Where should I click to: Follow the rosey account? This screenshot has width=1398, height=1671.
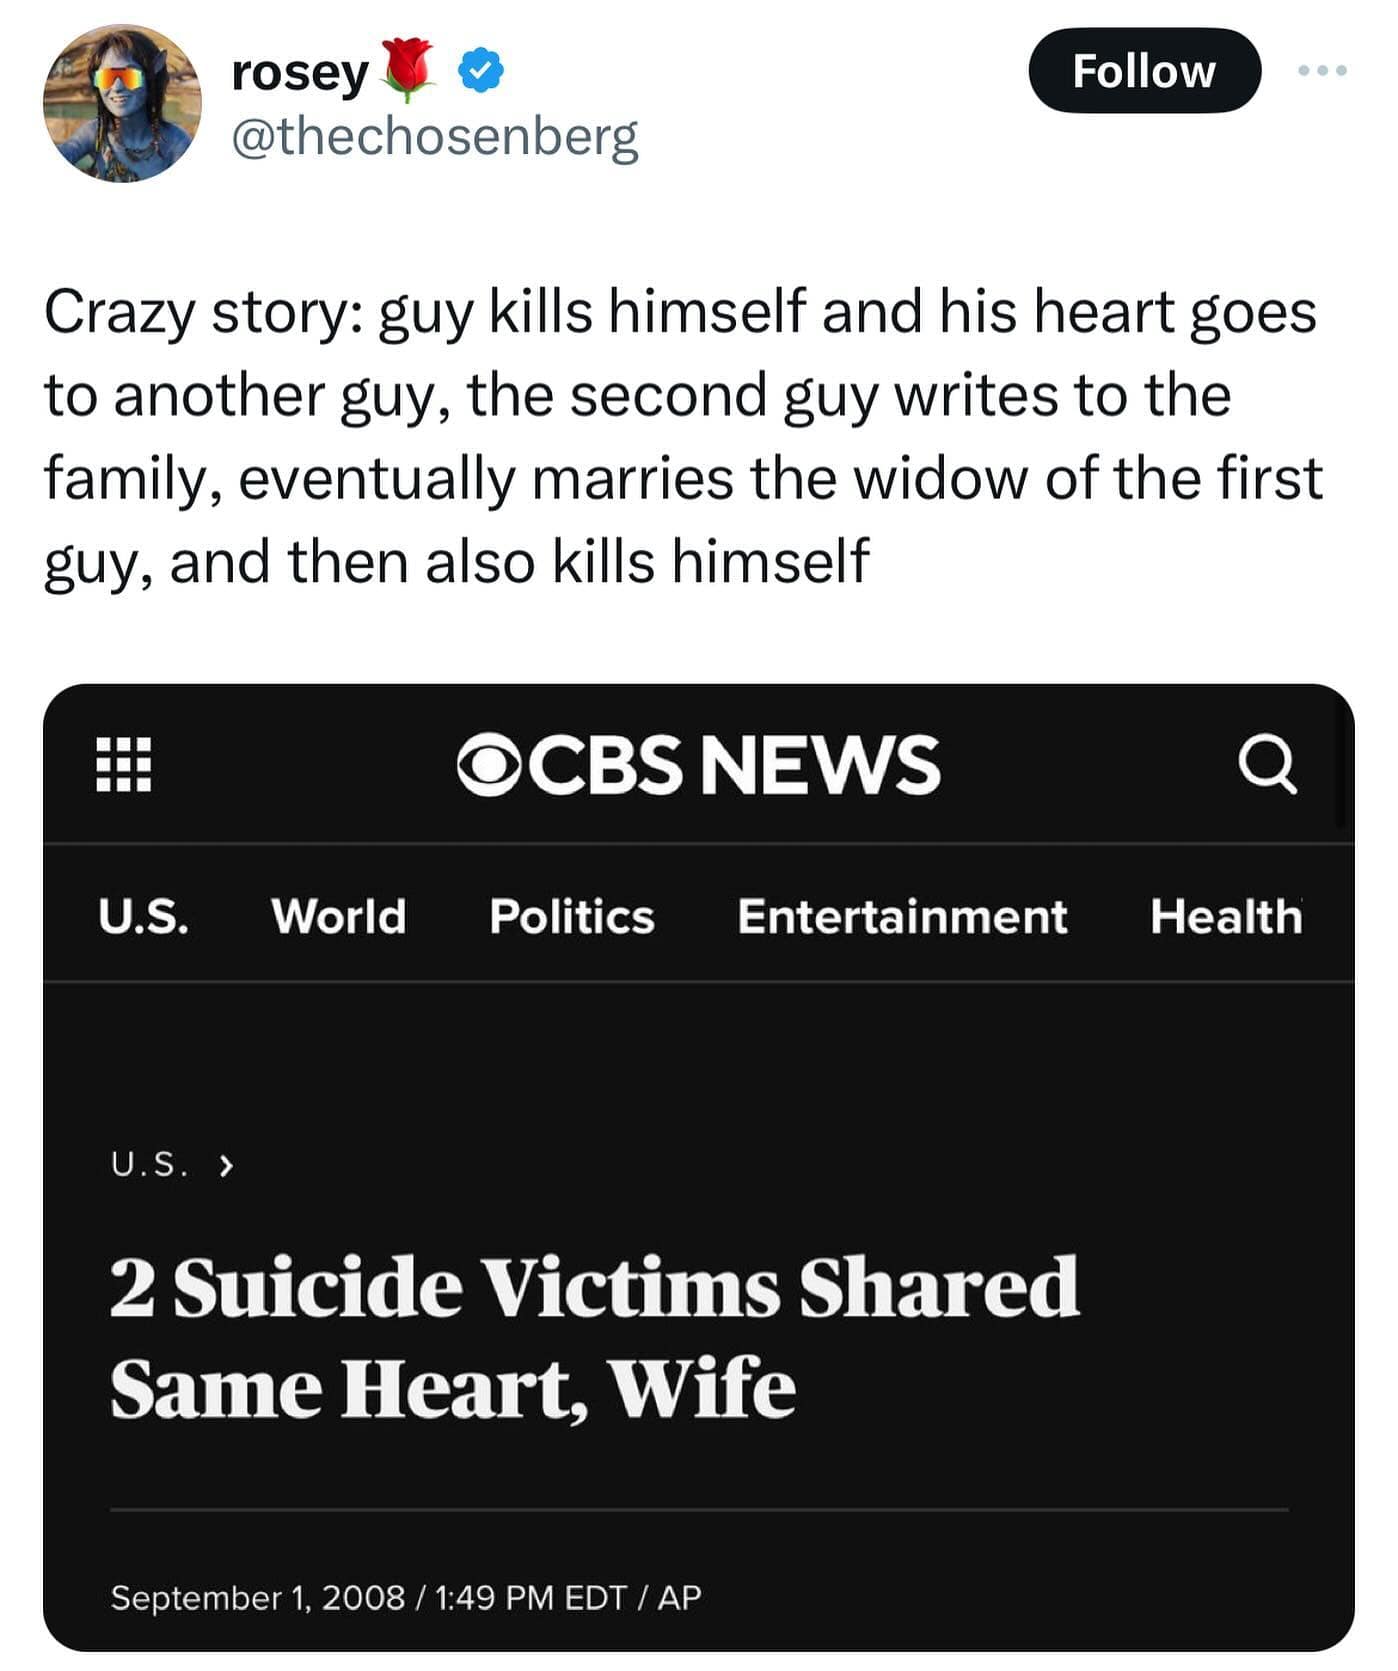[x=1144, y=71]
